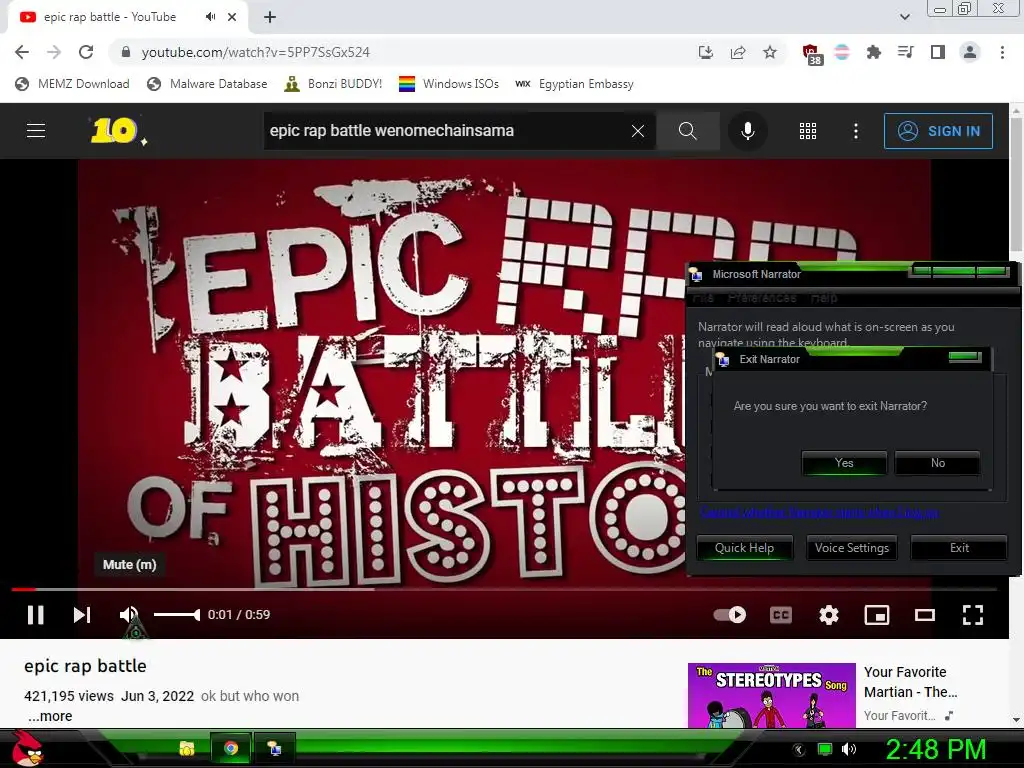
Task: Open the Chrome profile avatar
Action: click(970, 52)
